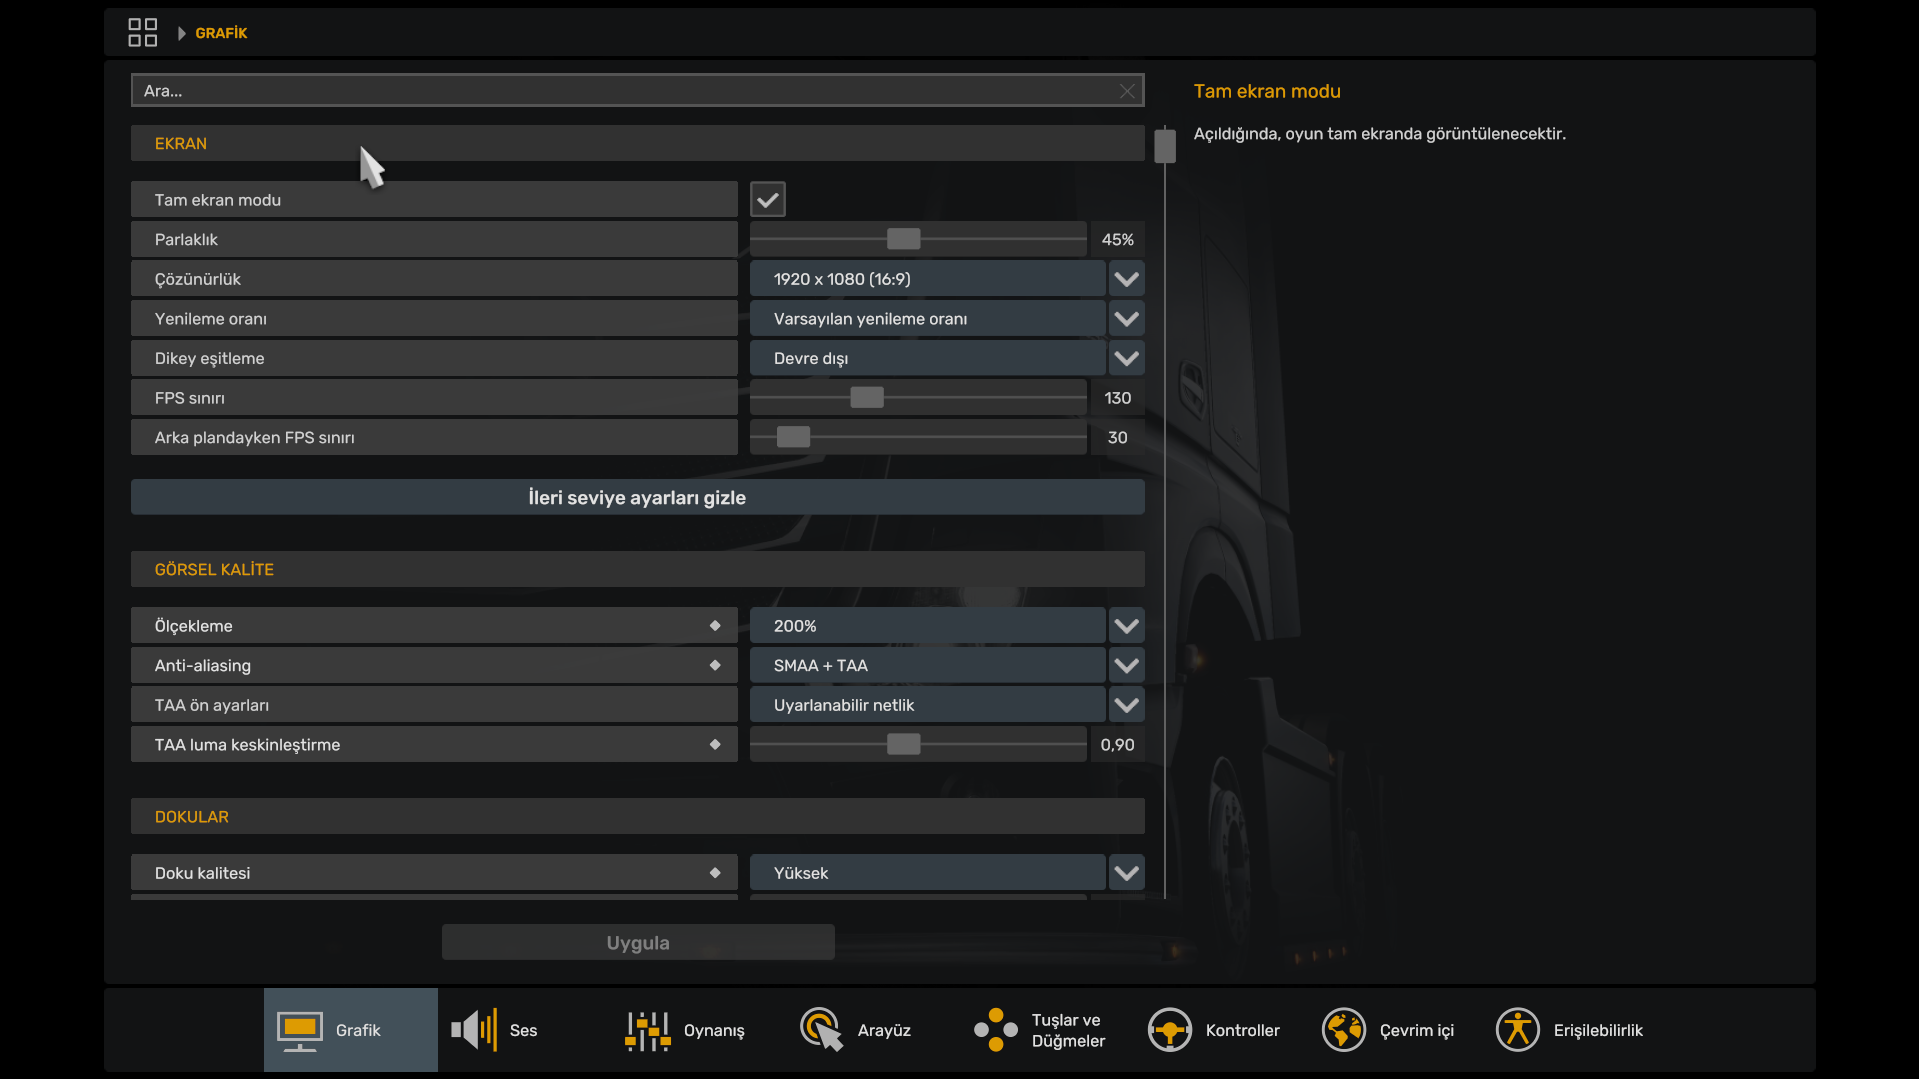This screenshot has width=1919, height=1079.
Task: Select the Tam ekran modu row label
Action: 434,199
